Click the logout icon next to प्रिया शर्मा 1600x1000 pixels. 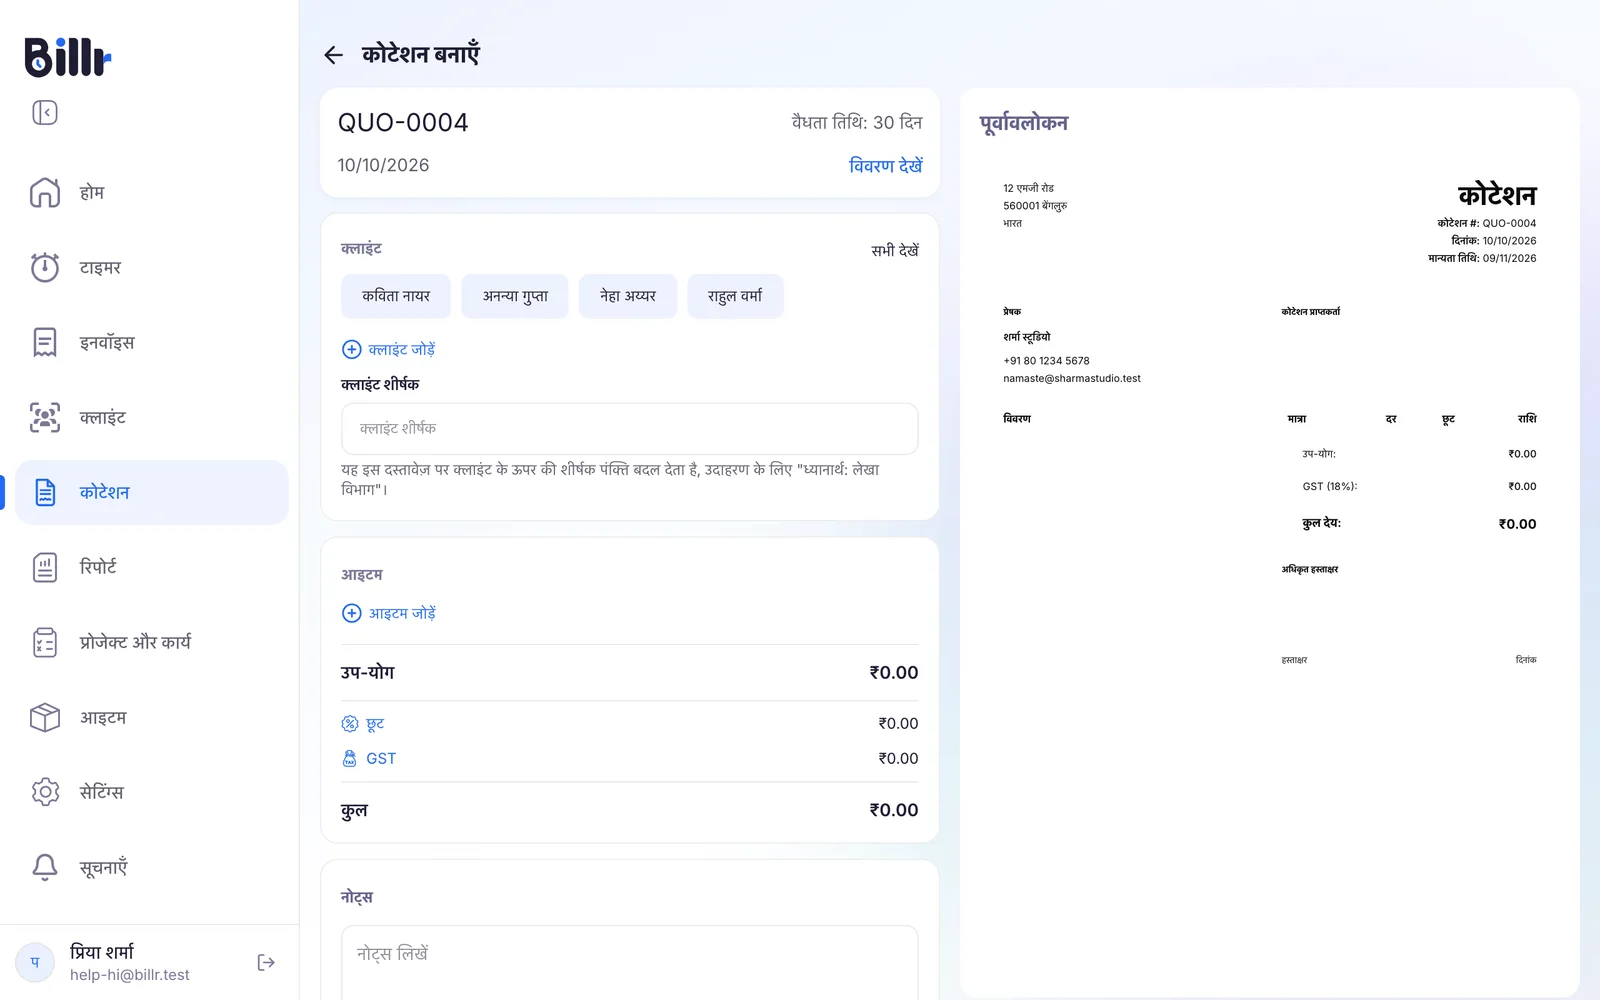(x=266, y=962)
